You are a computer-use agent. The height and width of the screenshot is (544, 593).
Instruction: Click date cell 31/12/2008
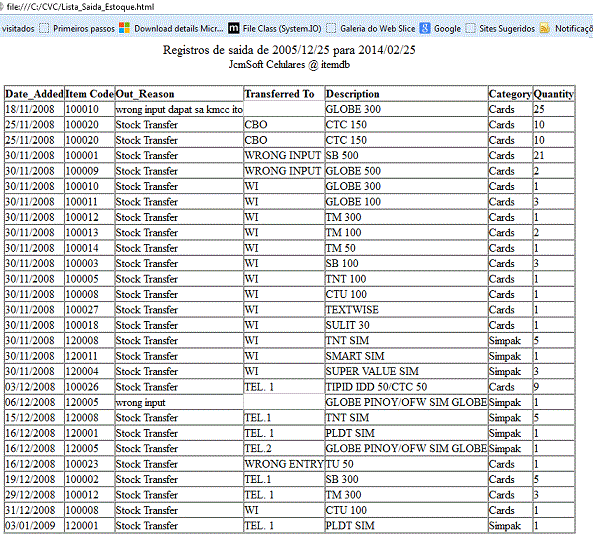click(x=34, y=510)
